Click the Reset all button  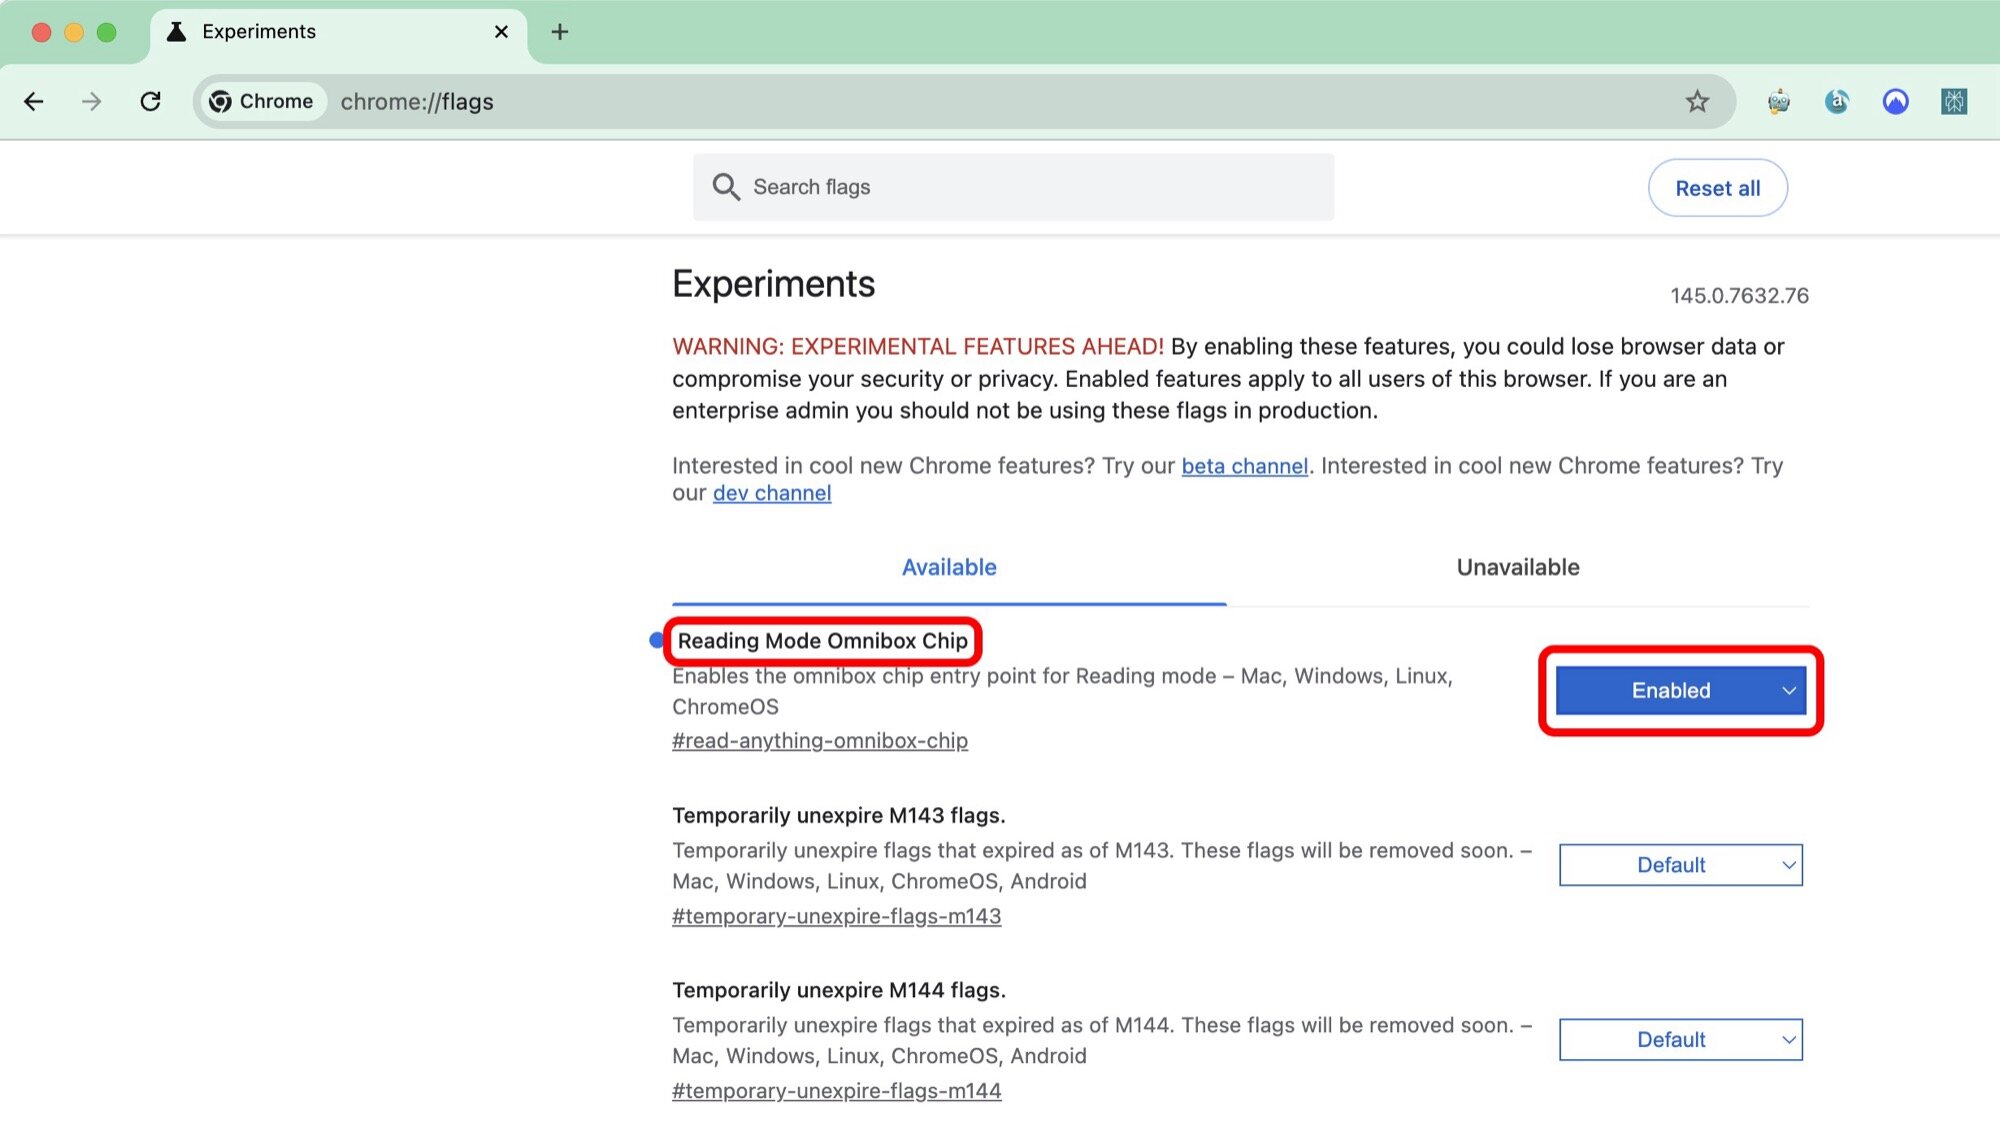coord(1717,187)
